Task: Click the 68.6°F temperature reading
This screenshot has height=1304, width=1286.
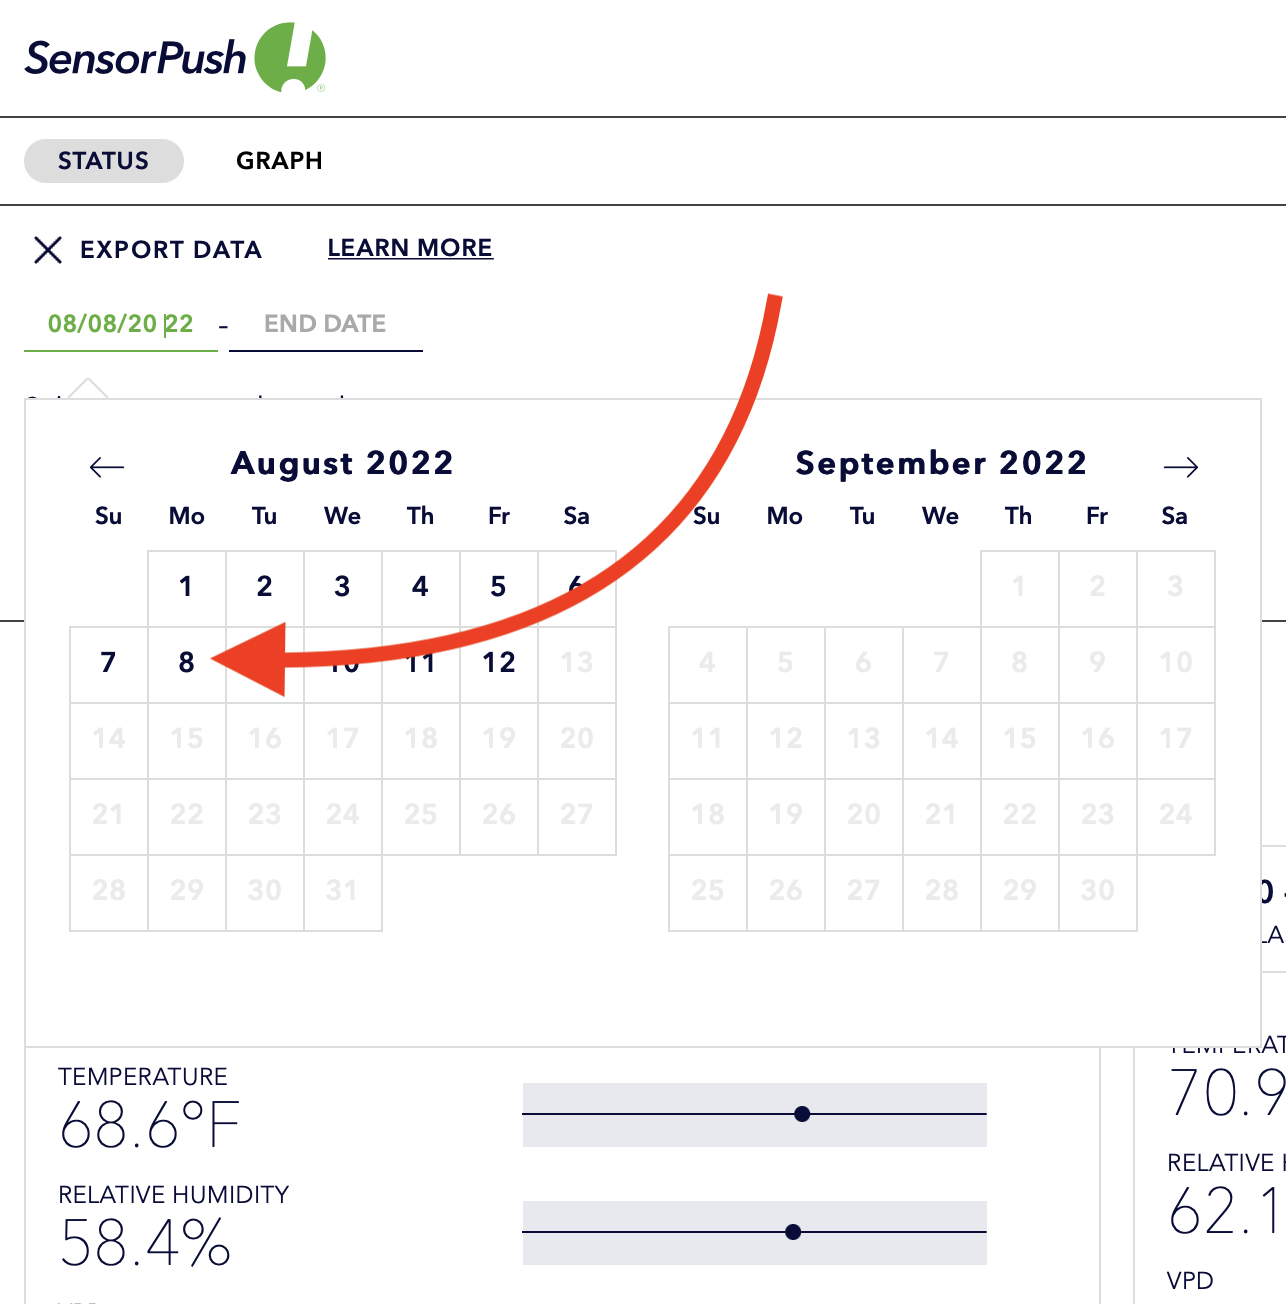Action: (x=150, y=1125)
